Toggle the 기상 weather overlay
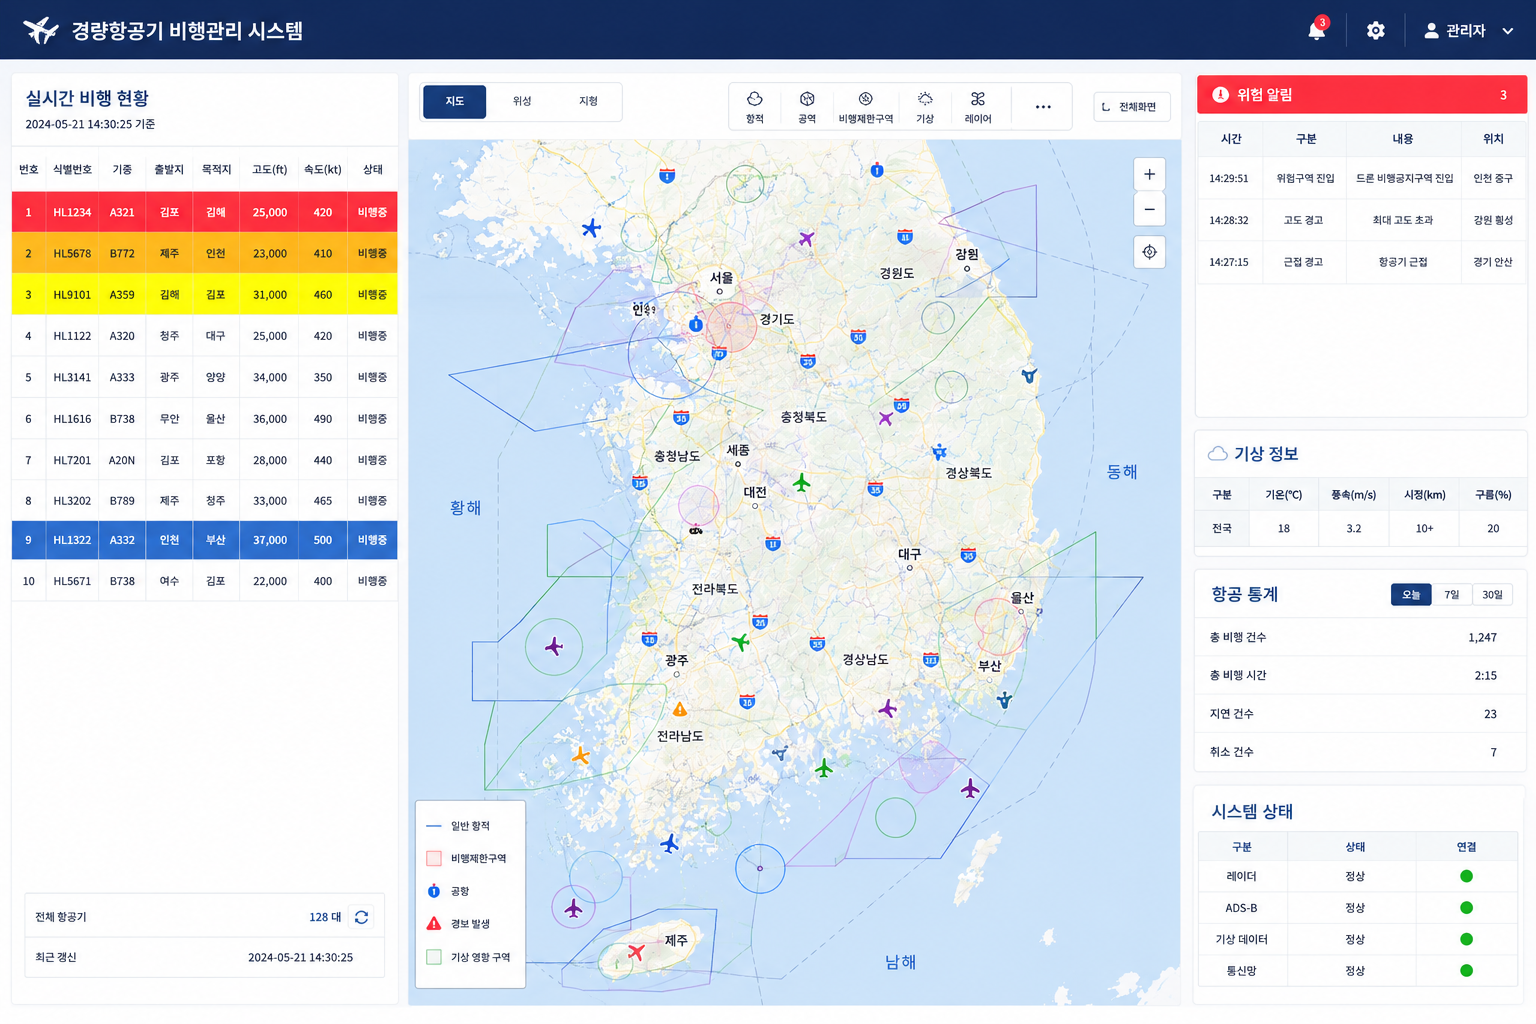 (925, 107)
